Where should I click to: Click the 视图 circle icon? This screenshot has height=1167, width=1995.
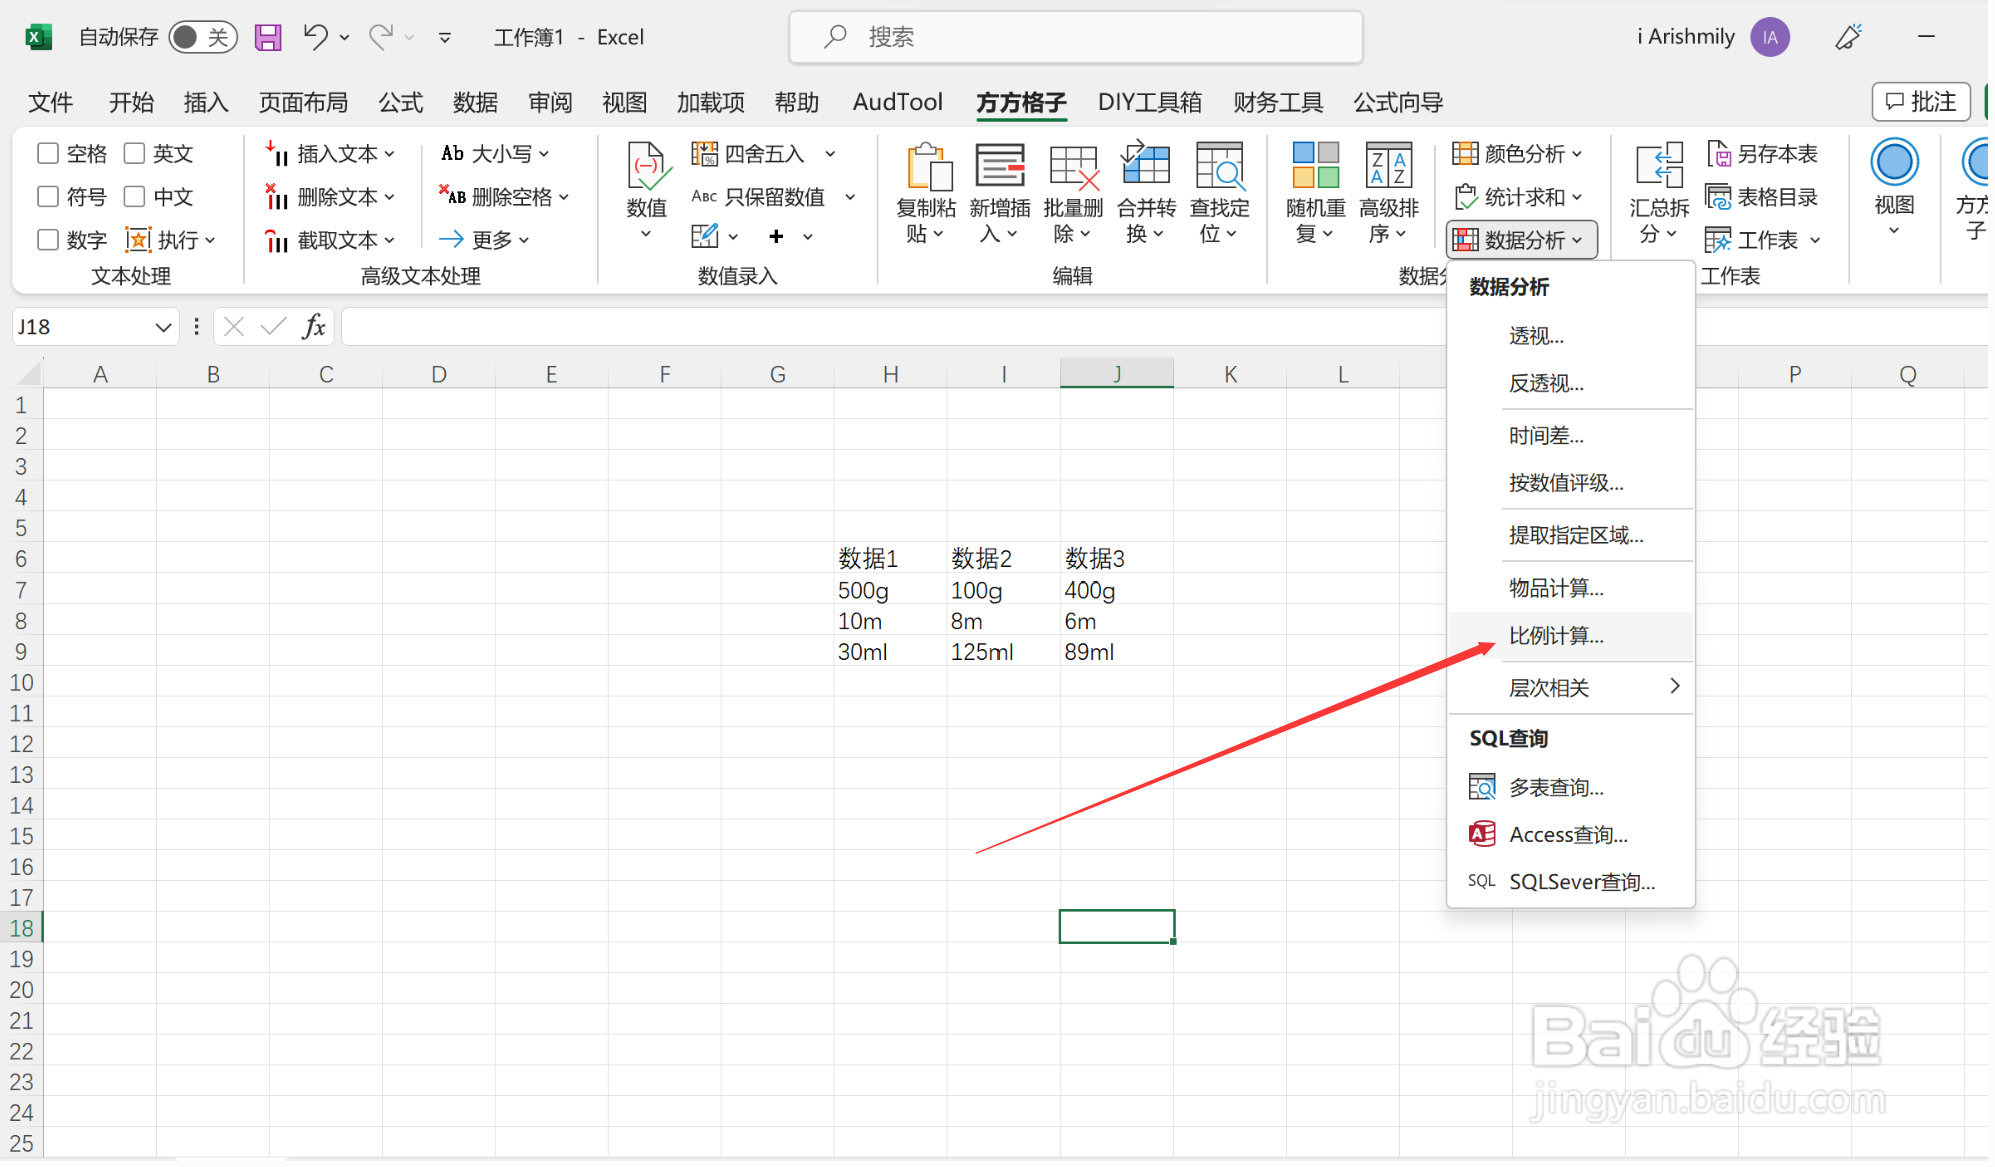click(x=1894, y=162)
